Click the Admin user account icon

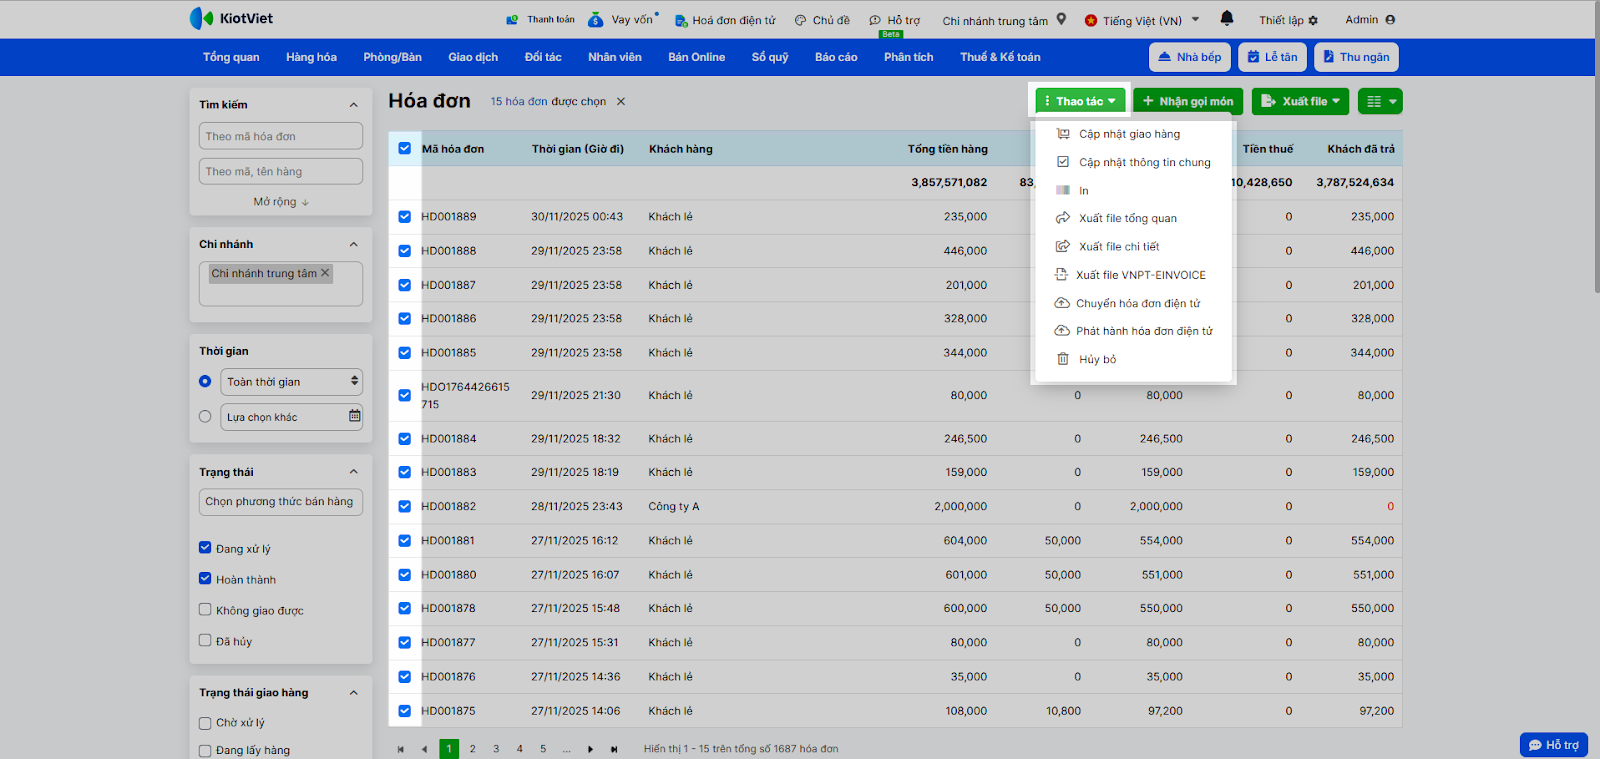pos(1390,20)
